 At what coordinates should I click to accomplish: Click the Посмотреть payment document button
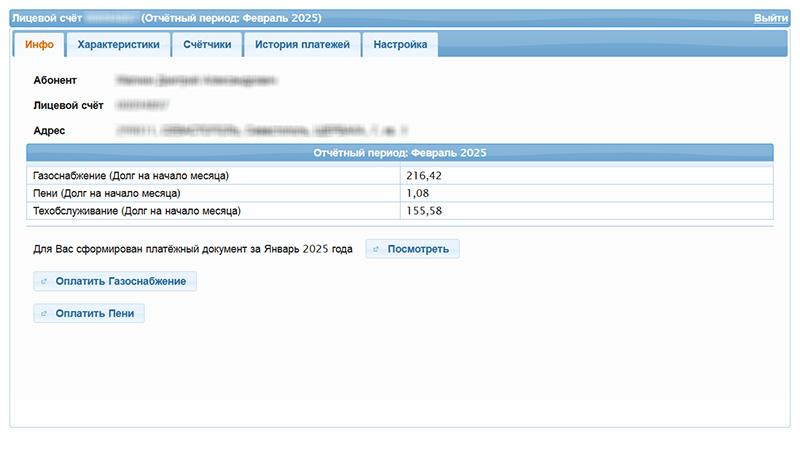click(412, 249)
